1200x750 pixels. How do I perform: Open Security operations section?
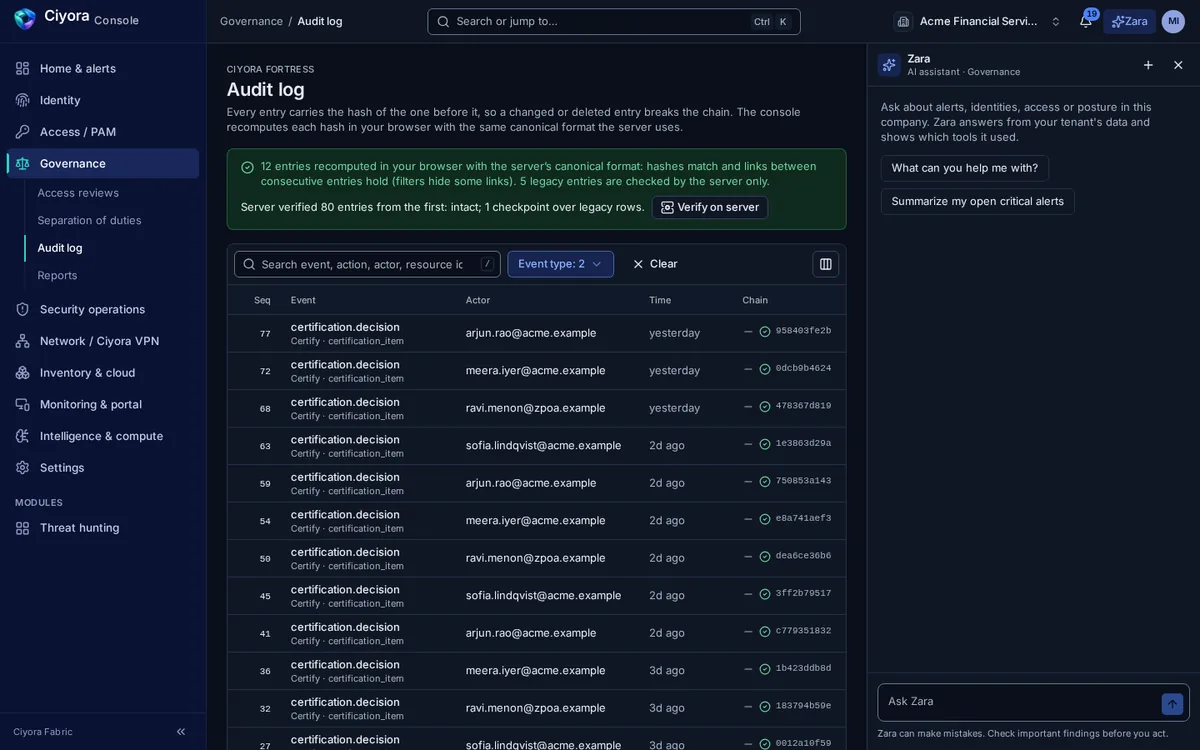(103, 309)
